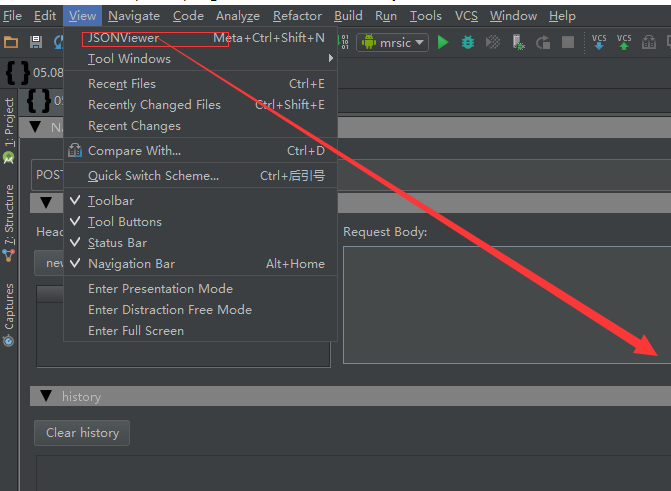The height and width of the screenshot is (491, 671).
Task: Open the Tools menu
Action: coord(426,16)
